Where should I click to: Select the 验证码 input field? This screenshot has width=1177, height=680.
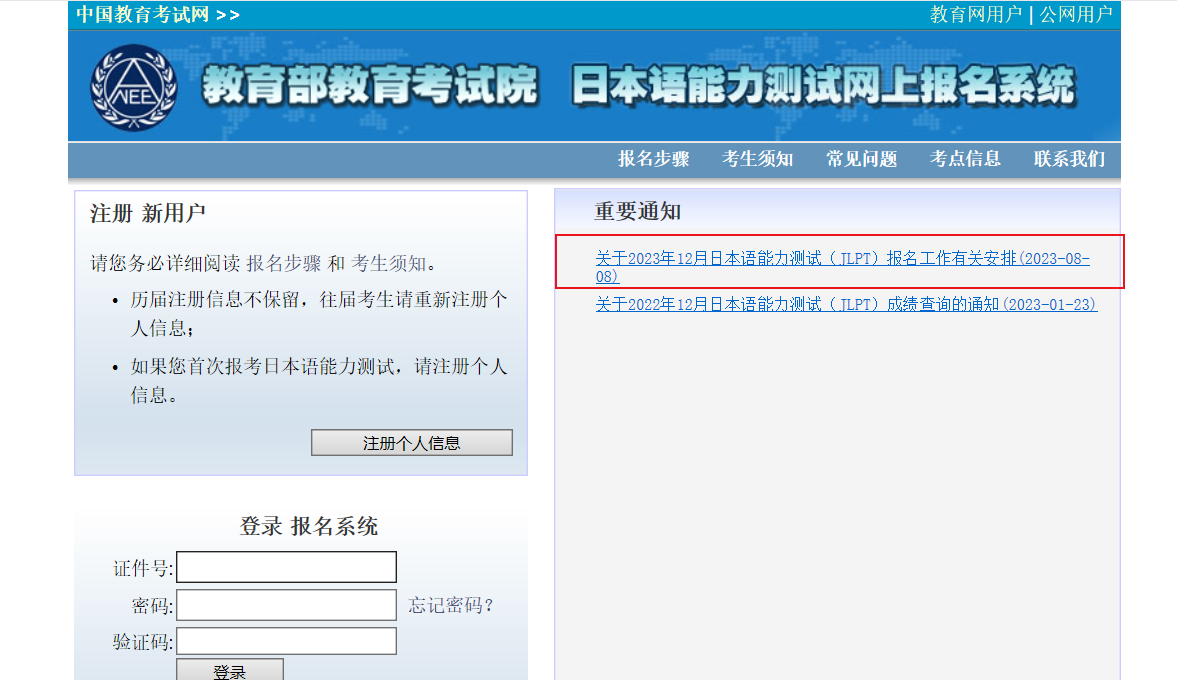tap(286, 641)
